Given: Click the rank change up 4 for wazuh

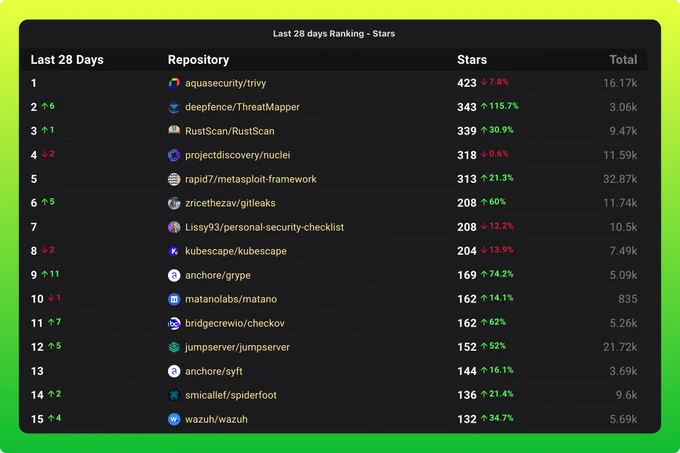Looking at the screenshot, I should point(55,418).
